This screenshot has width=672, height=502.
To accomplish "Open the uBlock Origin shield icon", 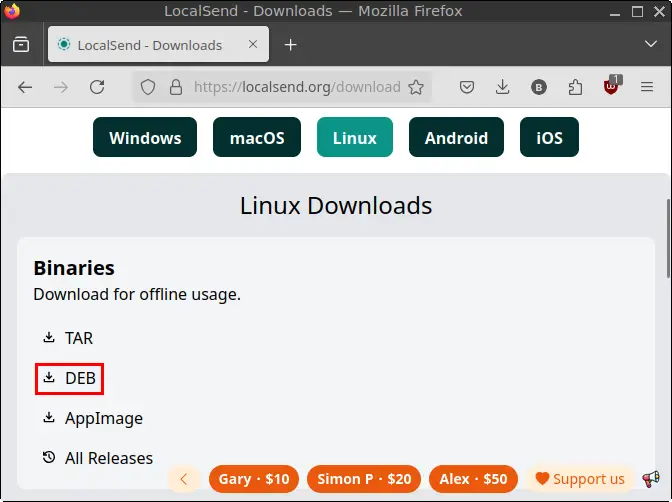I will pos(611,86).
